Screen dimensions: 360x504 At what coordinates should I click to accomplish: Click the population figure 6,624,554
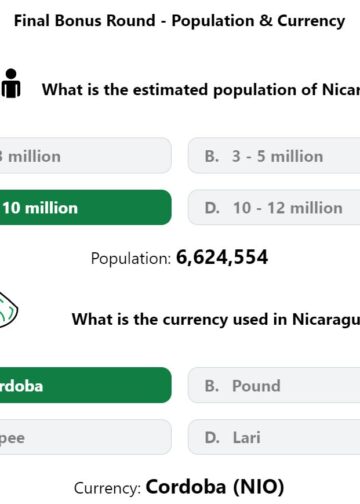tap(222, 257)
